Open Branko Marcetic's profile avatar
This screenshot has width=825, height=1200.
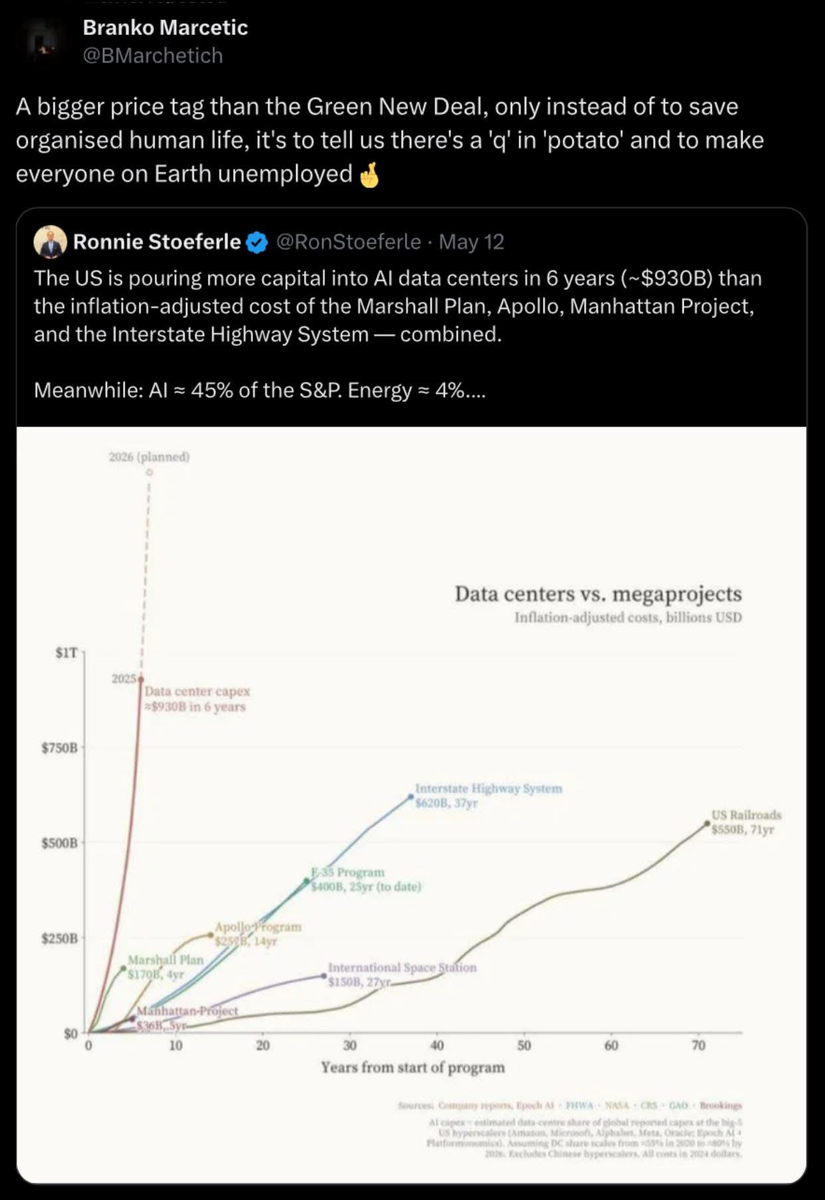(39, 41)
